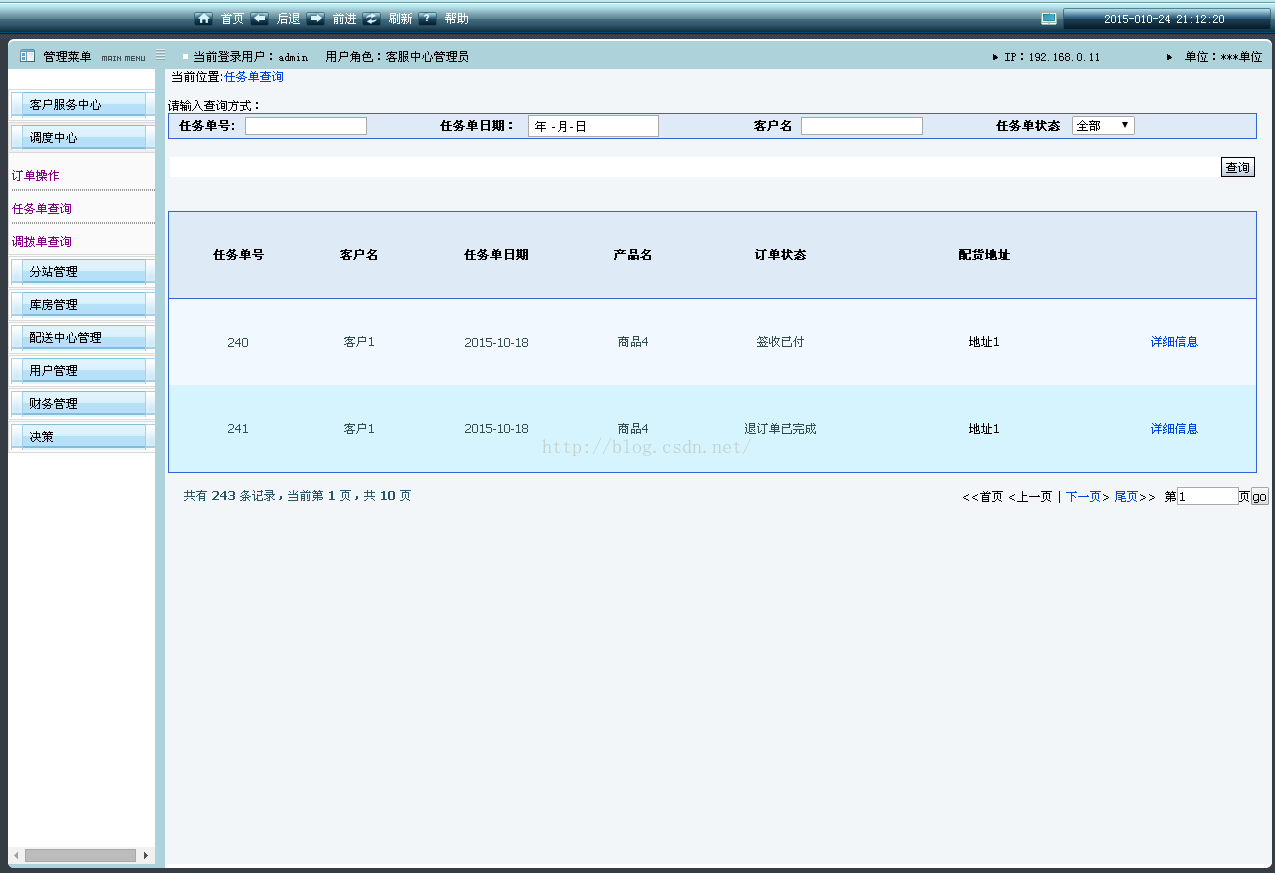The width and height of the screenshot is (1275, 873).
Task: Click the 产品名 column header
Action: [633, 255]
